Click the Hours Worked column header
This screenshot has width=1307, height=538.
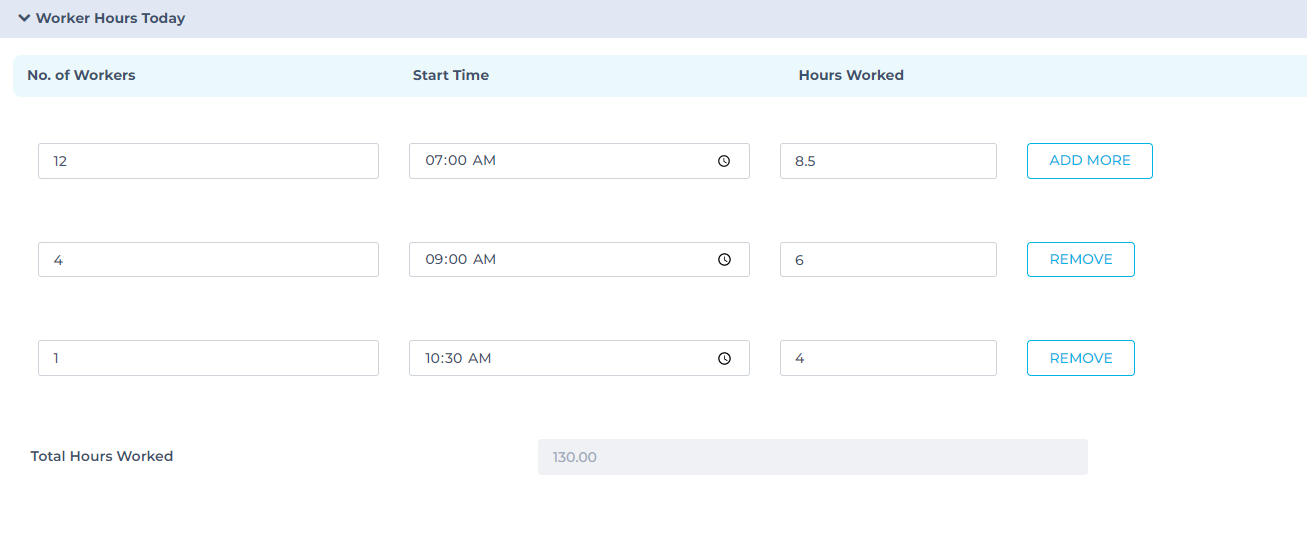[851, 76]
